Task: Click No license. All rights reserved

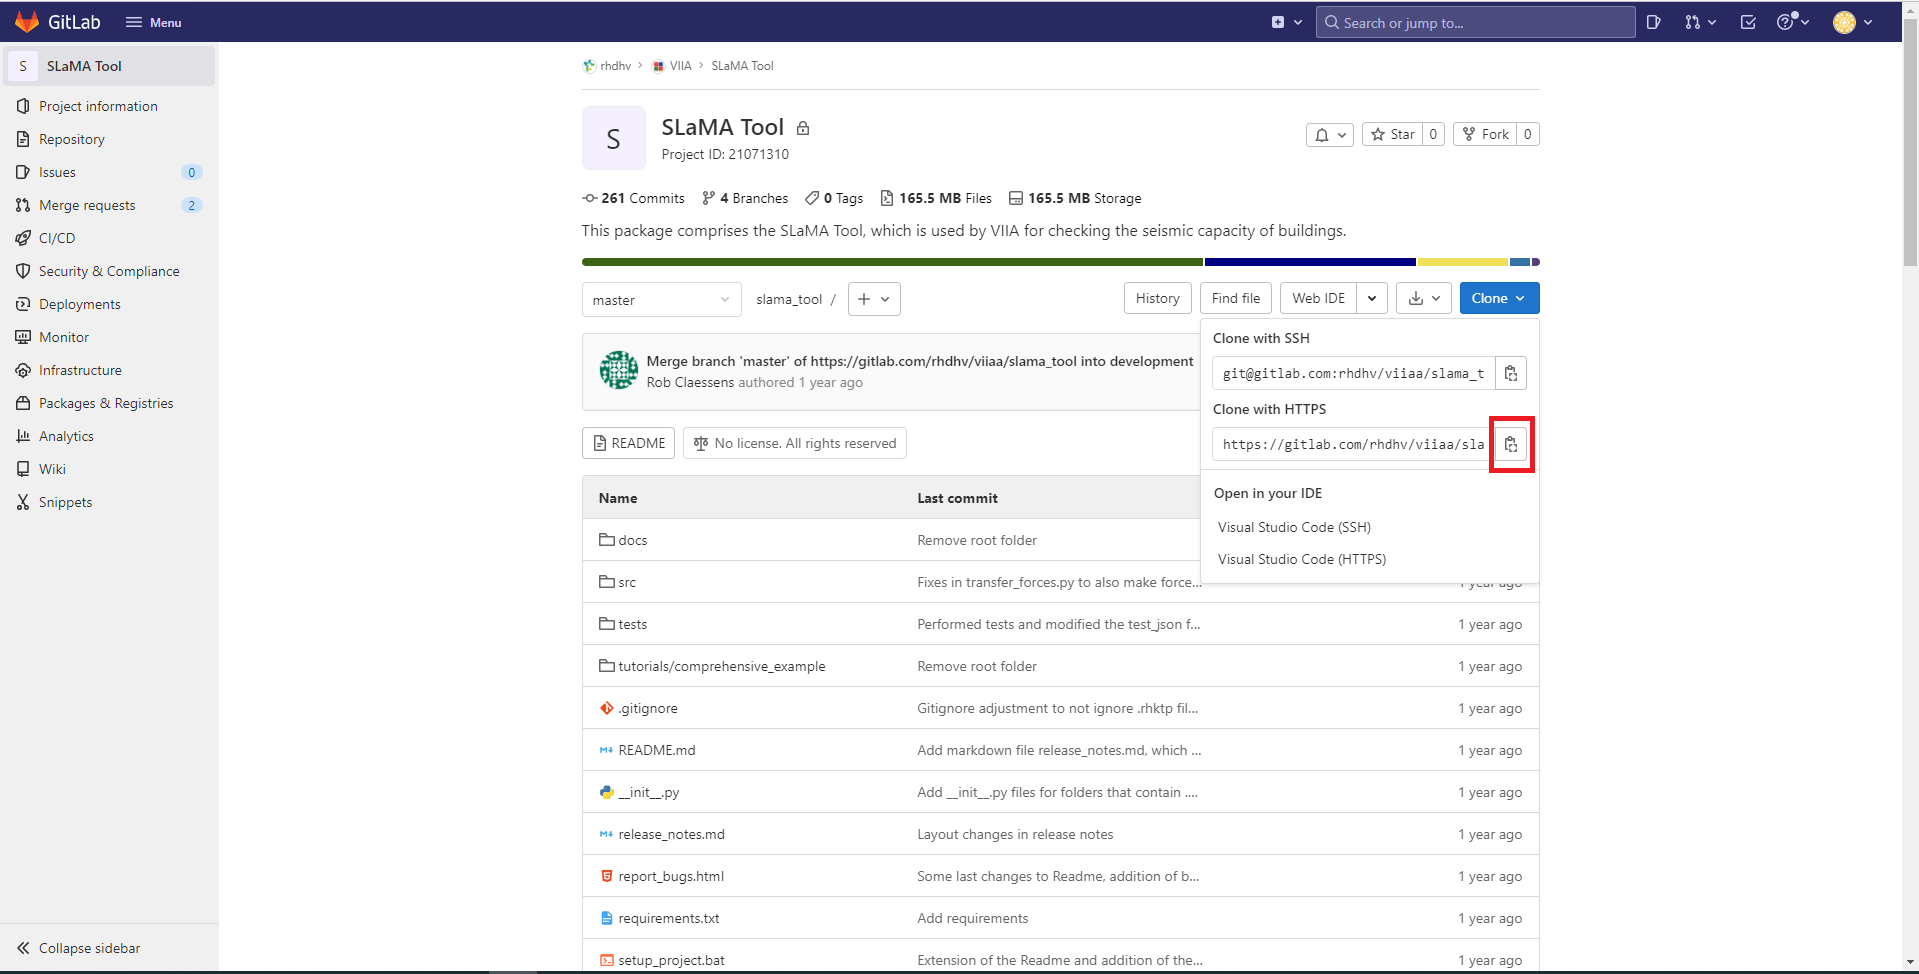Action: tap(795, 443)
